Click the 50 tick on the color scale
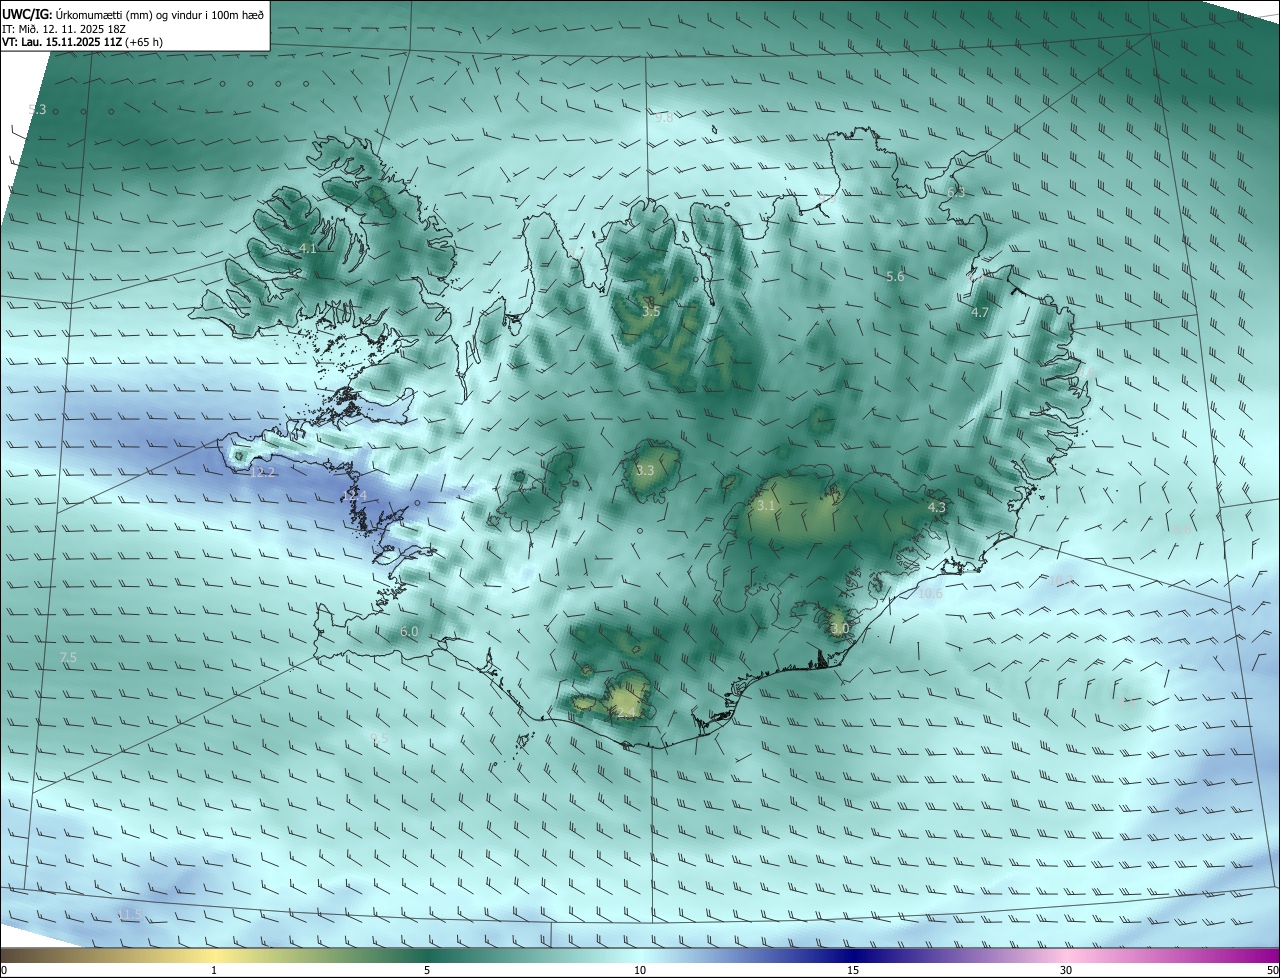Viewport: 1280px width, 978px height. pos(1272,971)
